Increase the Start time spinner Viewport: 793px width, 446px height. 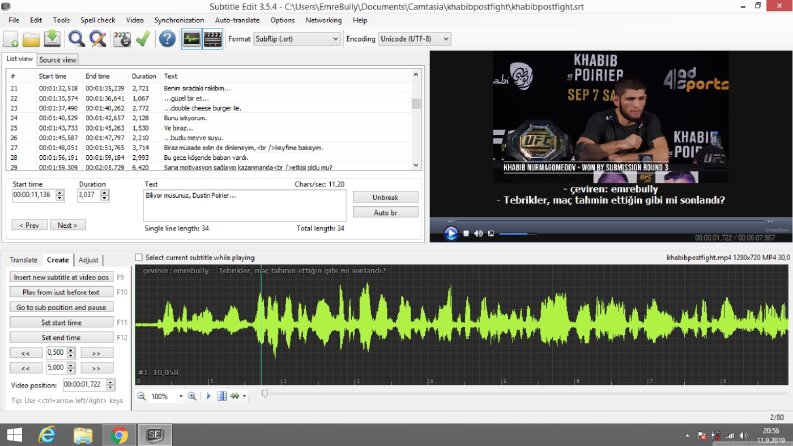(60, 193)
